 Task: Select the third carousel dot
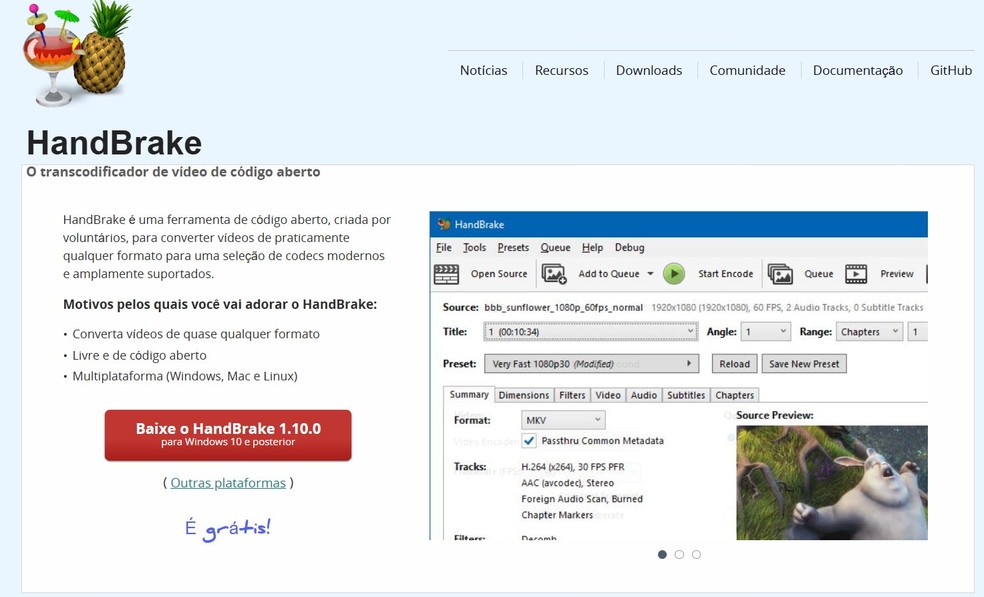696,554
